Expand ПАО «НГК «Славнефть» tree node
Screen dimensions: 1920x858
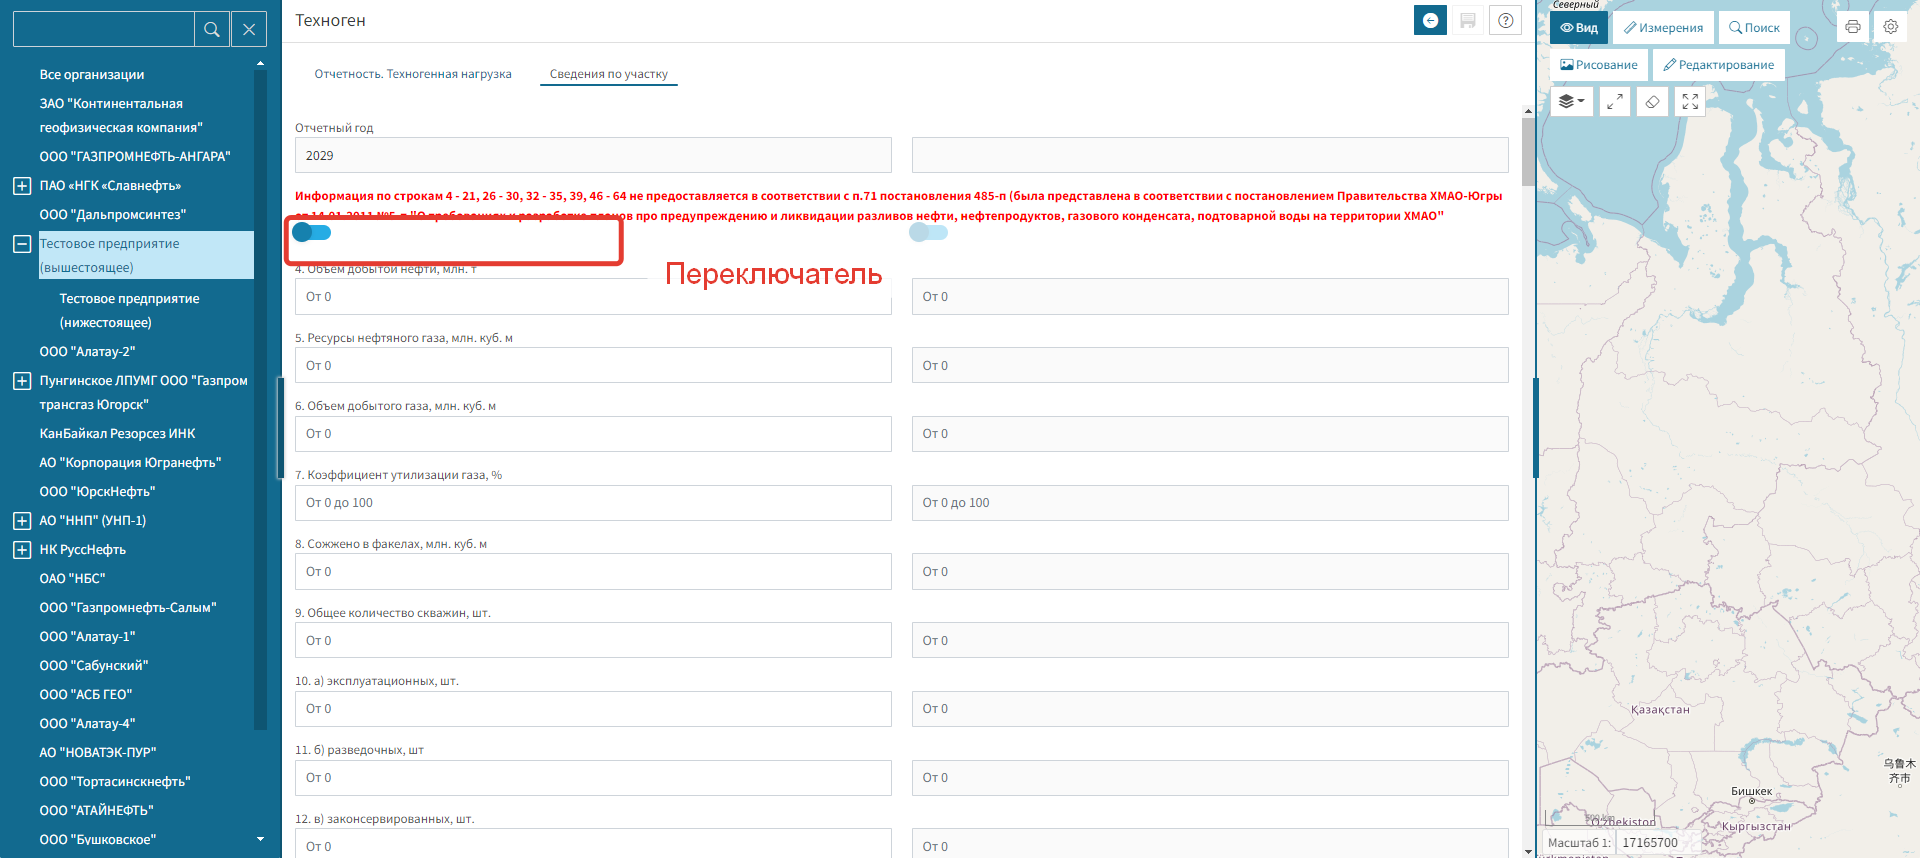[x=22, y=186]
